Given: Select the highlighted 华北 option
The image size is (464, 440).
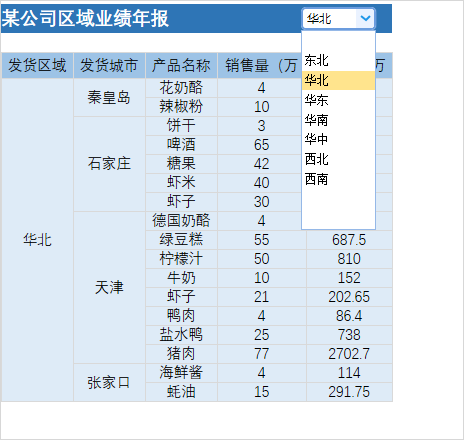Looking at the screenshot, I should (x=338, y=80).
